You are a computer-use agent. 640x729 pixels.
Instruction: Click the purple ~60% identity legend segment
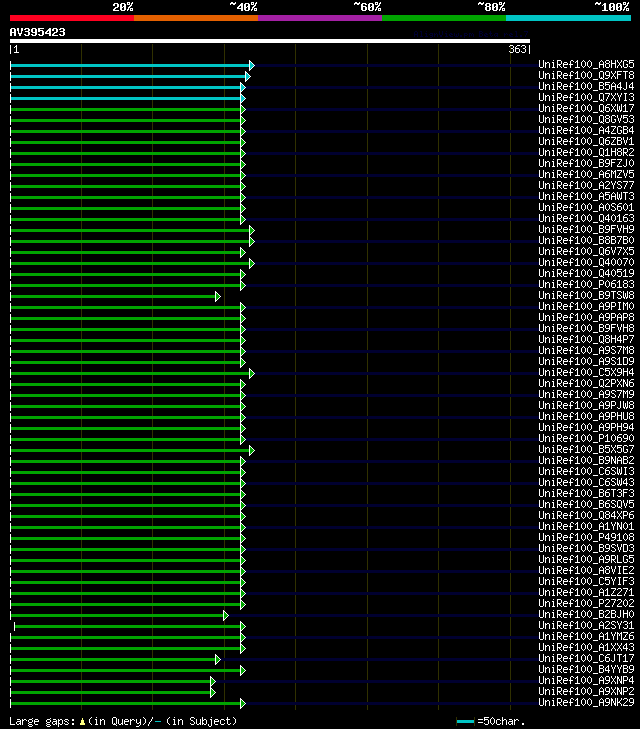point(320,18)
